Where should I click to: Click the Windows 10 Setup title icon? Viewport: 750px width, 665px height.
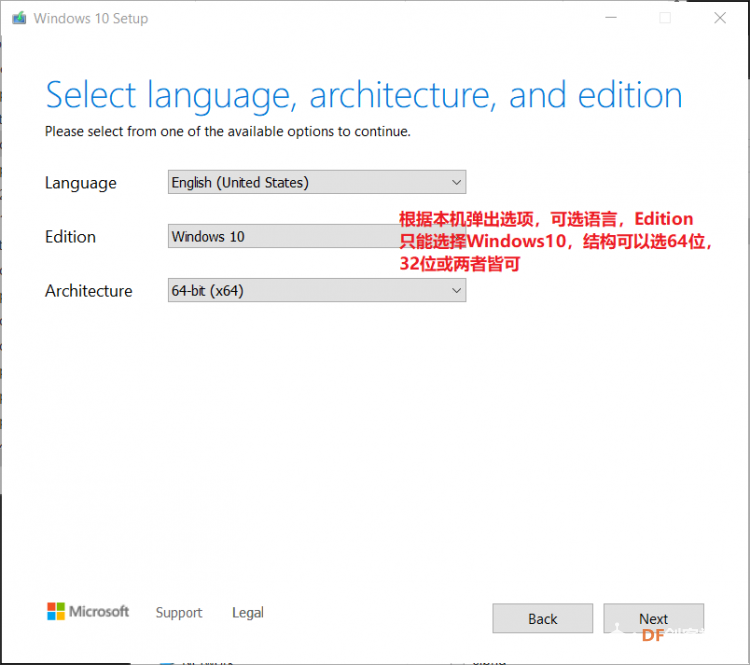tap(19, 18)
